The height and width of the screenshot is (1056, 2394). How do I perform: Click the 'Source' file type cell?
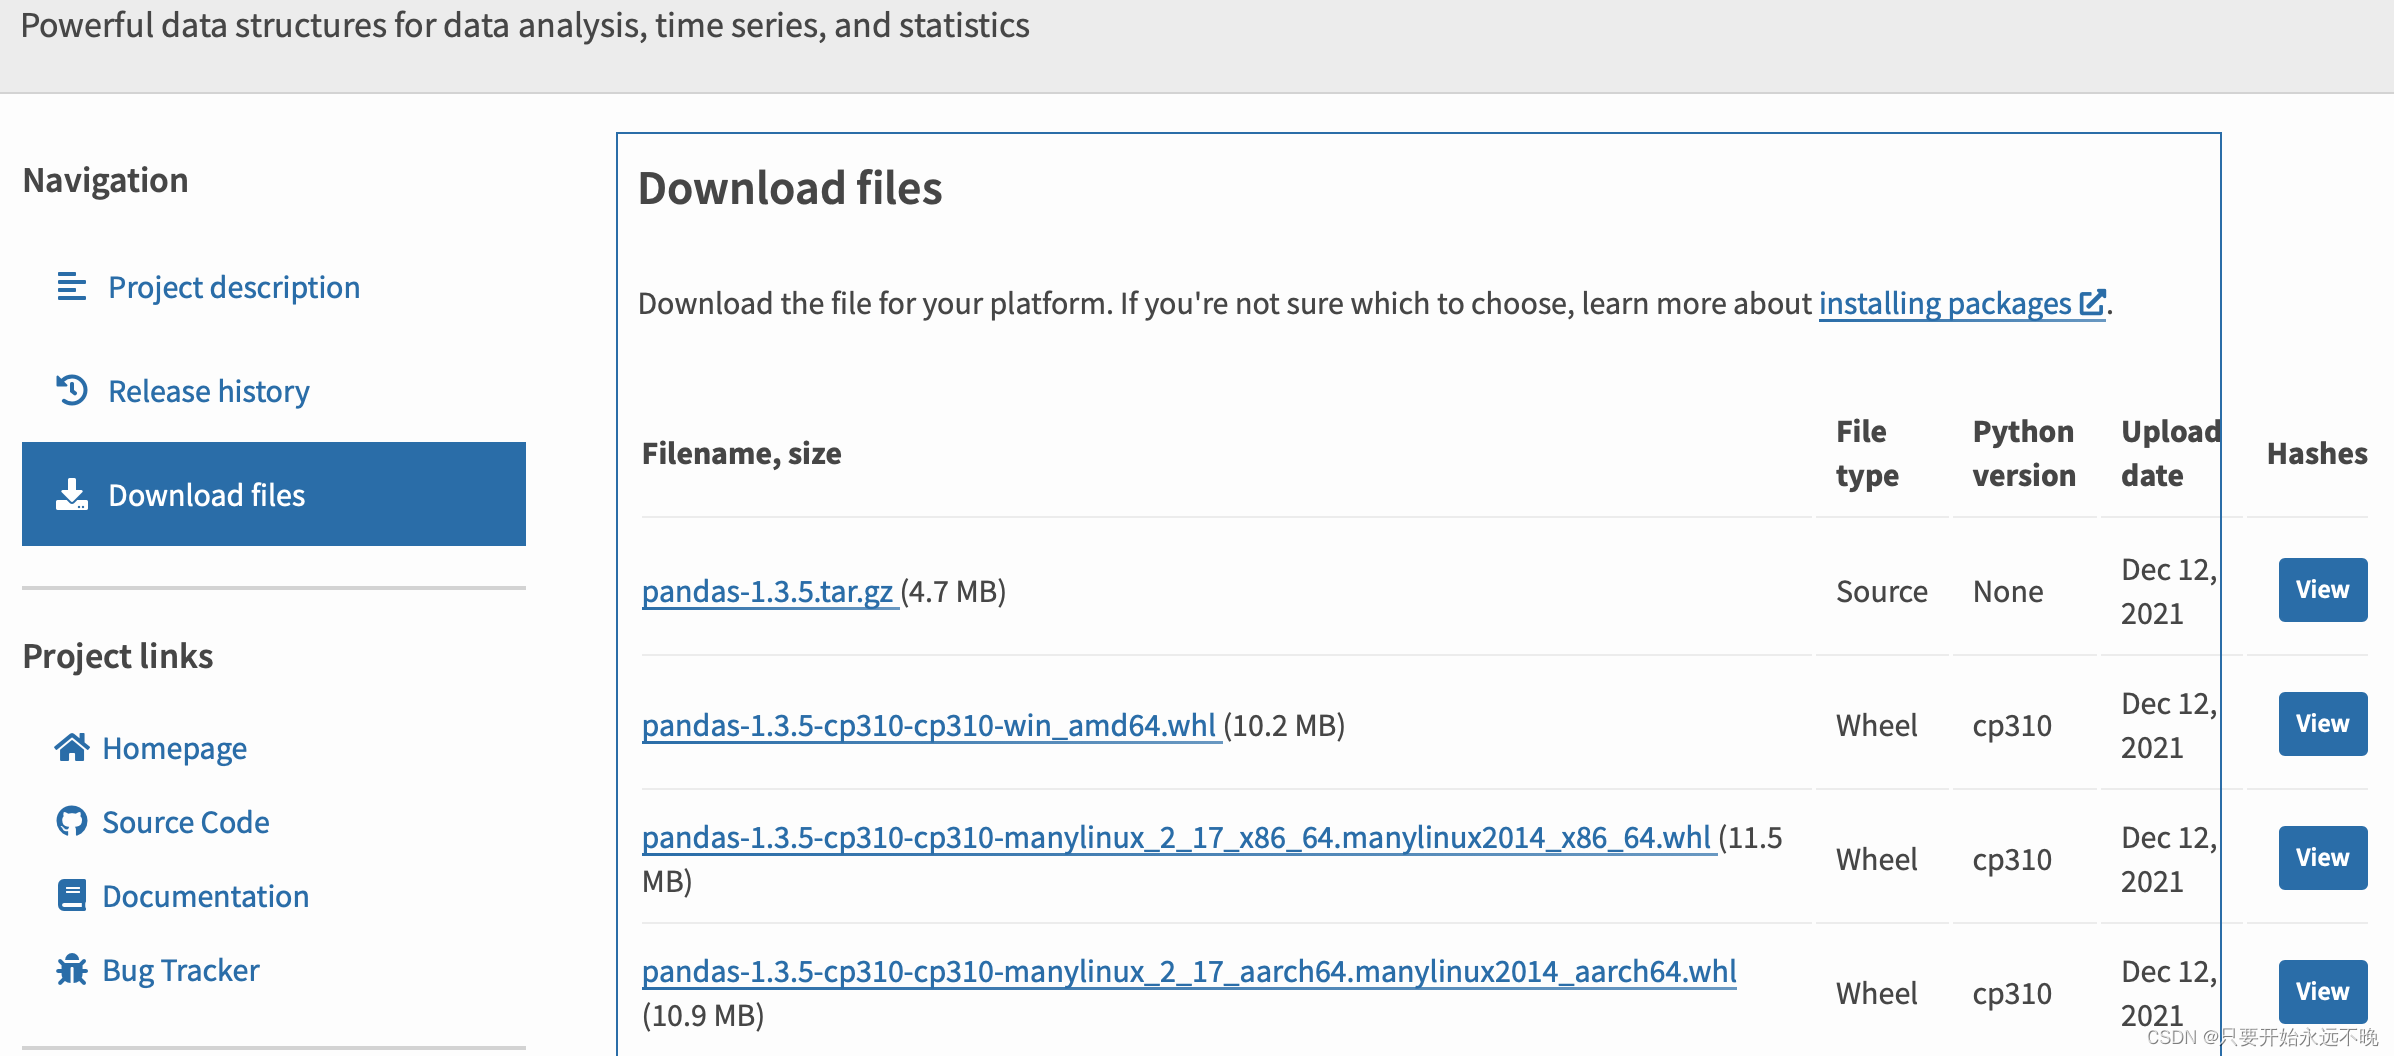pyautogui.click(x=1882, y=591)
